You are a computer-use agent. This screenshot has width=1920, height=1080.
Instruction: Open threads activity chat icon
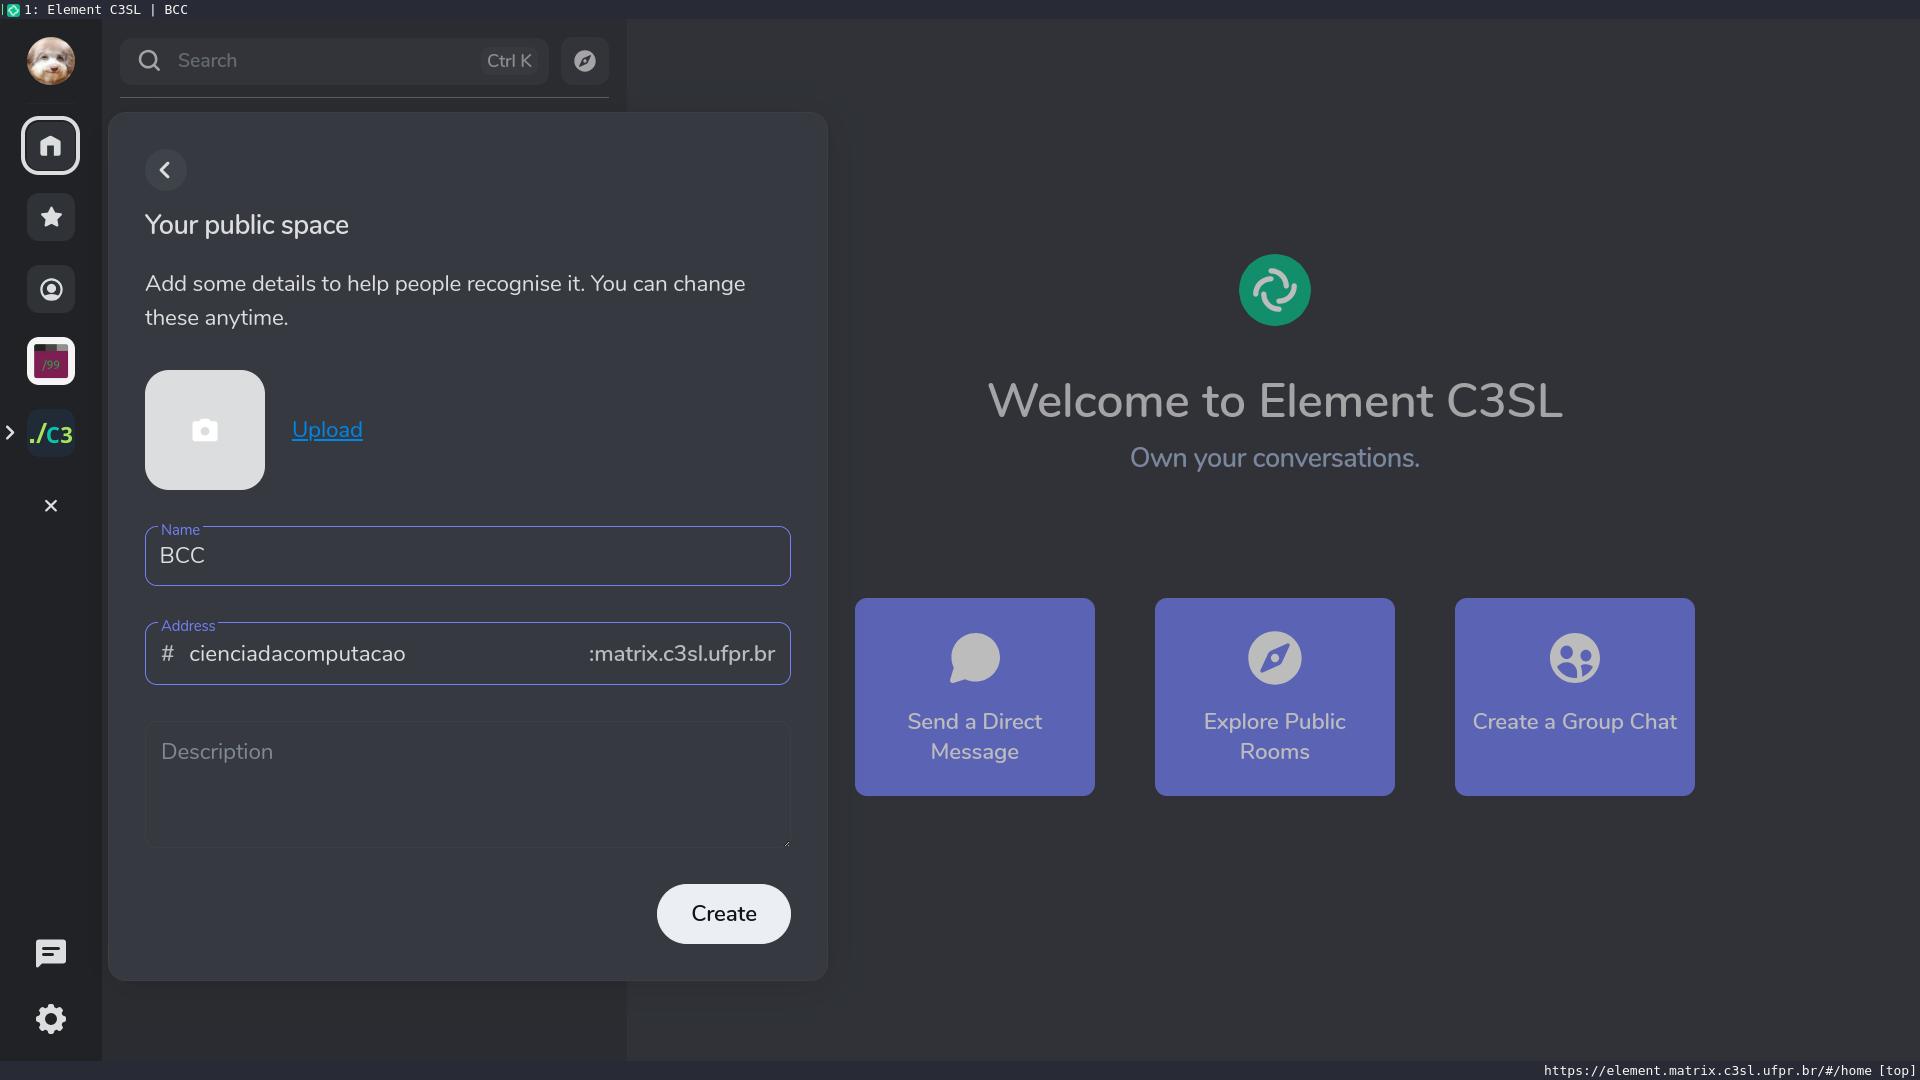[50, 953]
